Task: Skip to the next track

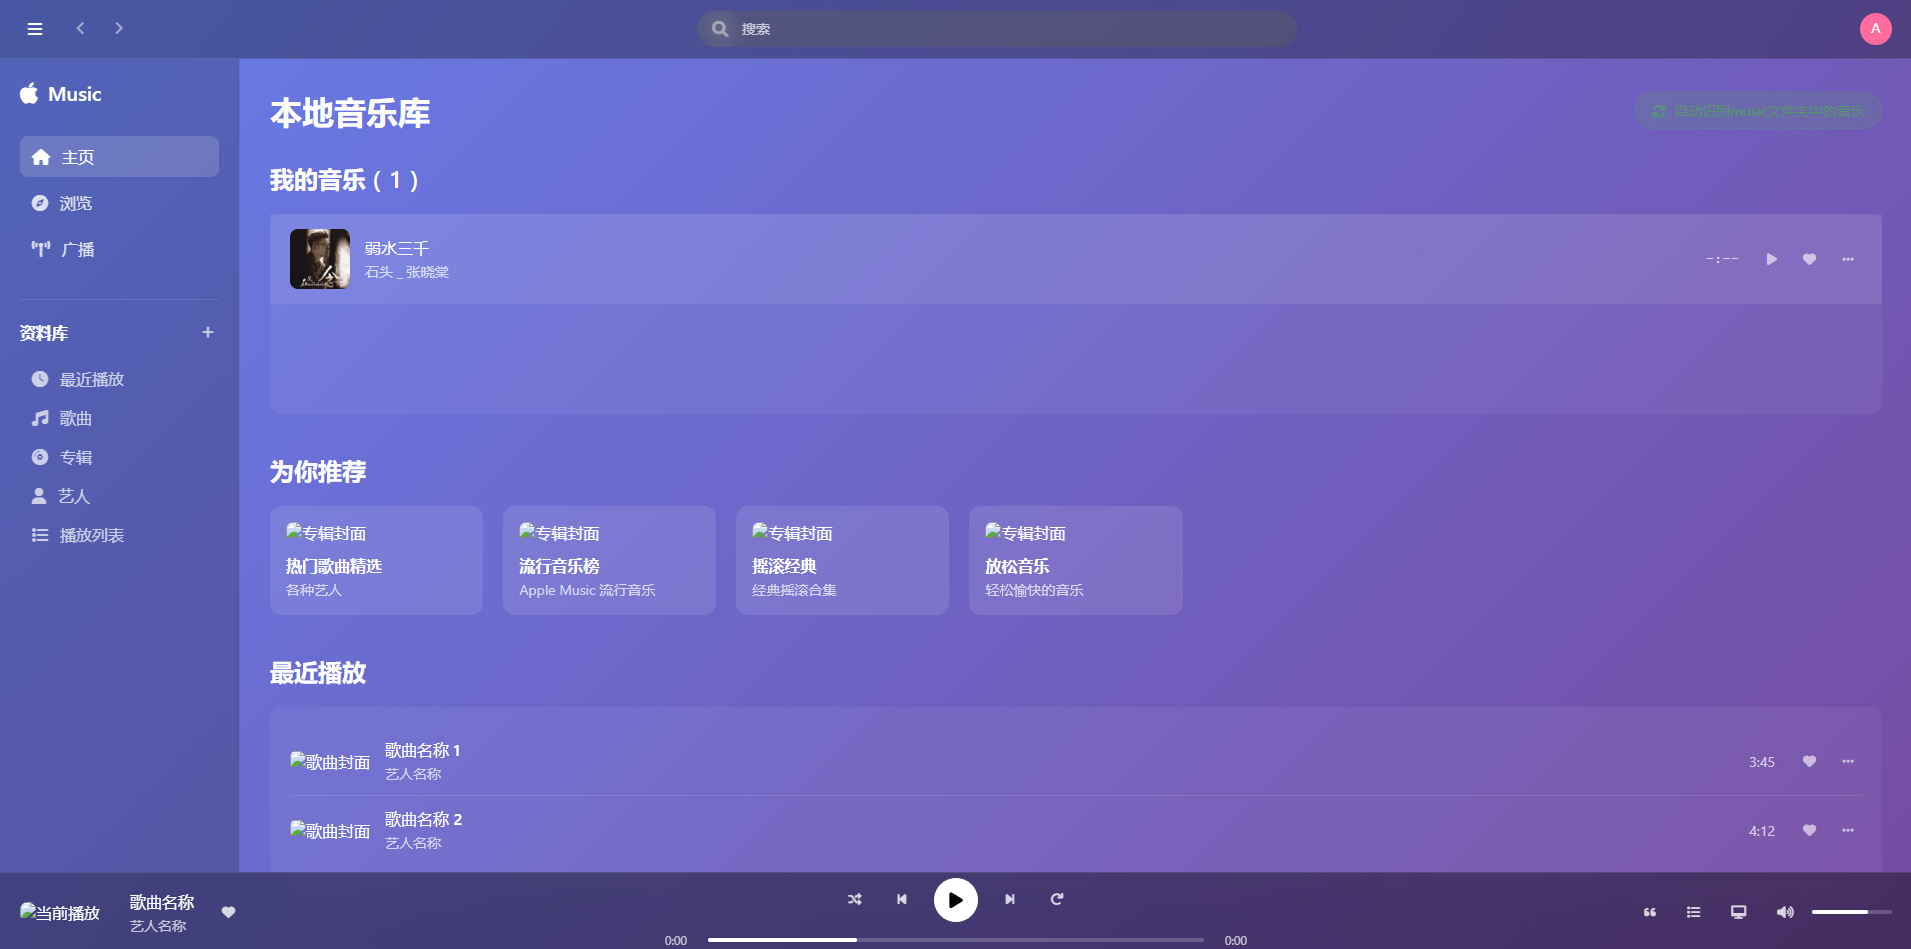Action: [x=1010, y=899]
